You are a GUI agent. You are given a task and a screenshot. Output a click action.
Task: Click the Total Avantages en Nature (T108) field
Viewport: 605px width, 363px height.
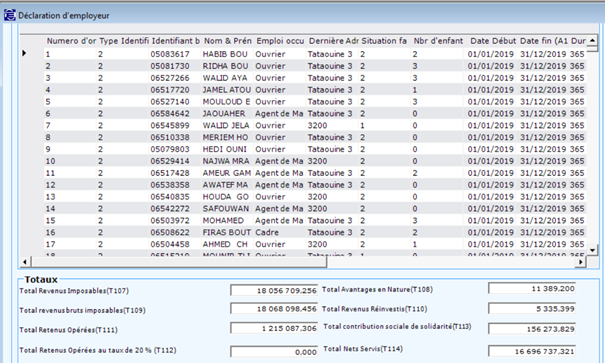532,289
